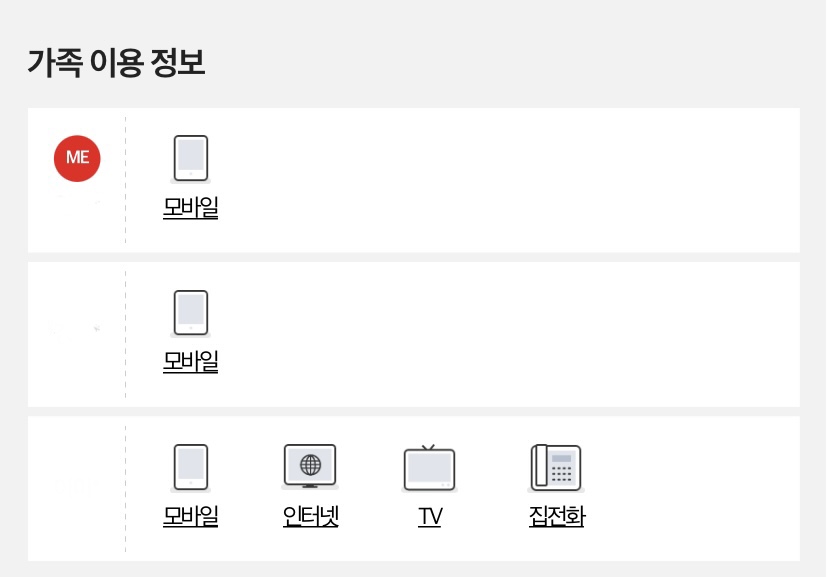Click the 집전화 home phone icon

(556, 467)
